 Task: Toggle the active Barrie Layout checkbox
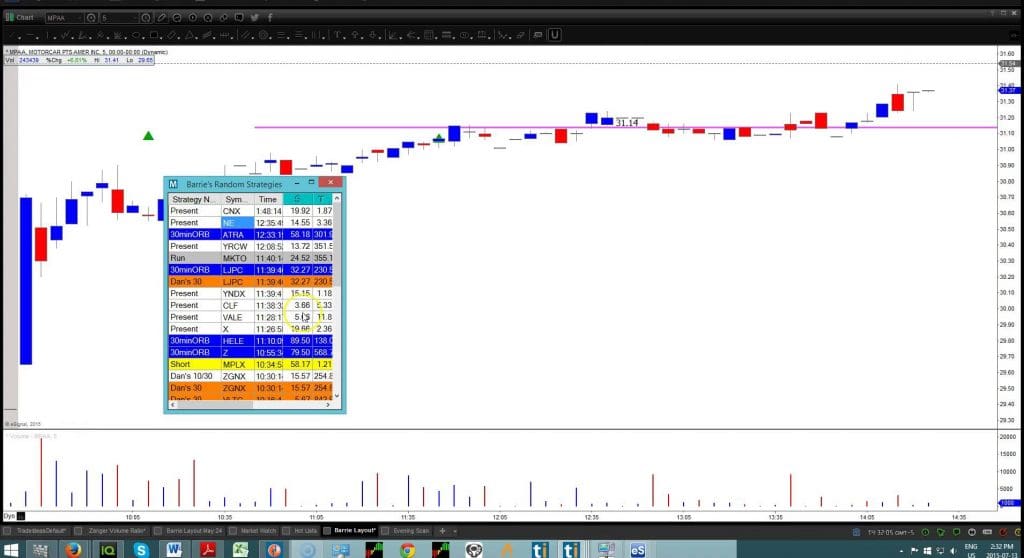click(327, 531)
